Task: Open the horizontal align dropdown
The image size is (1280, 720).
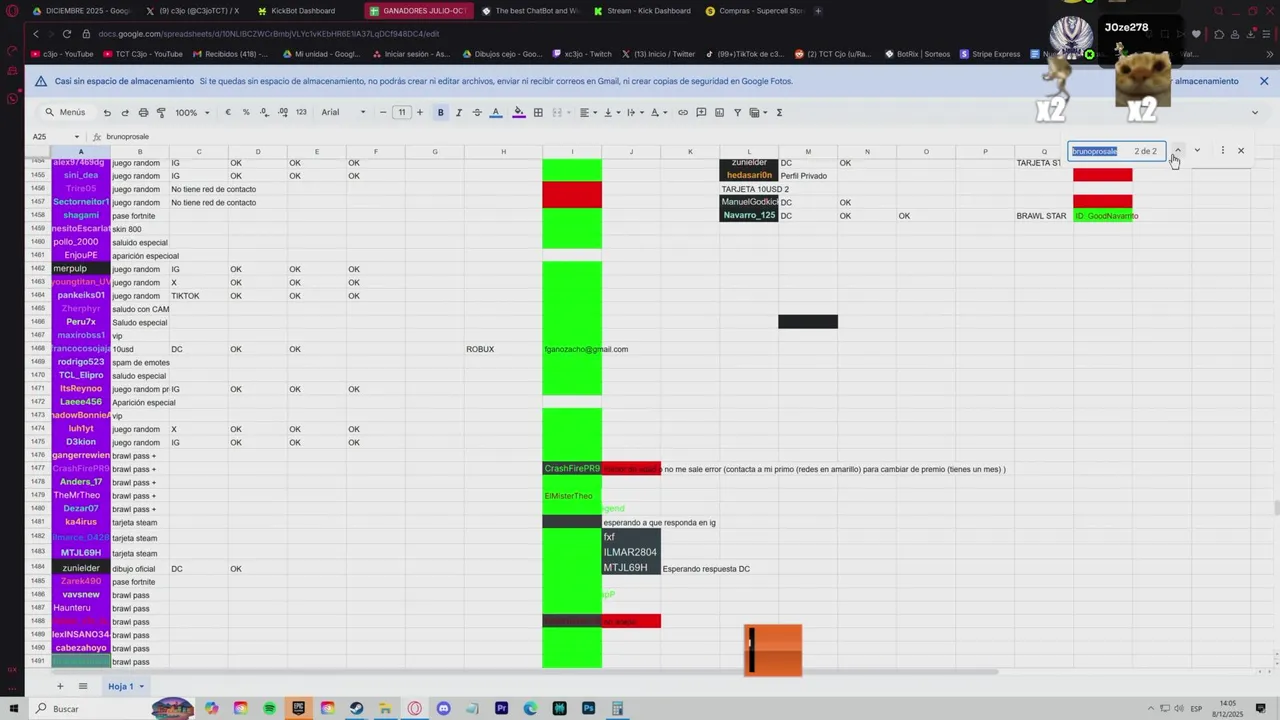Action: [587, 113]
